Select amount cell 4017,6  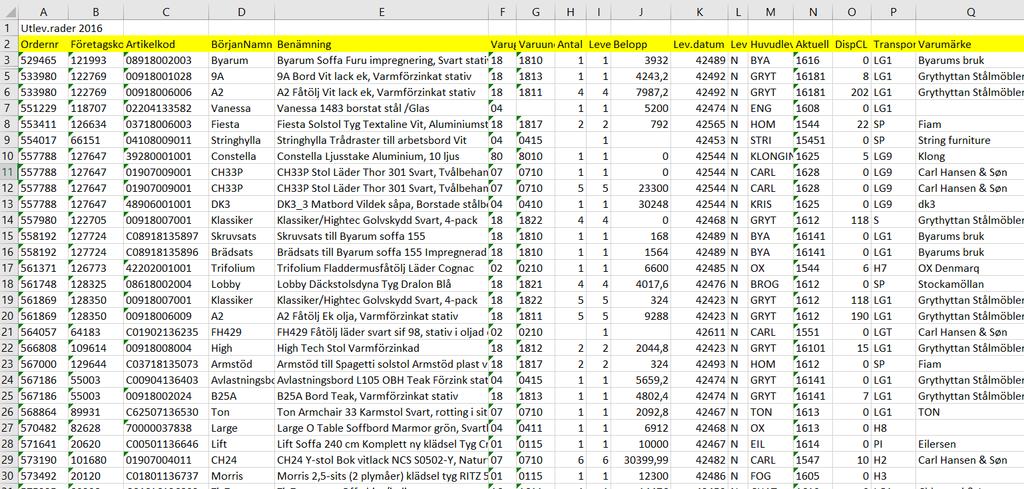641,285
